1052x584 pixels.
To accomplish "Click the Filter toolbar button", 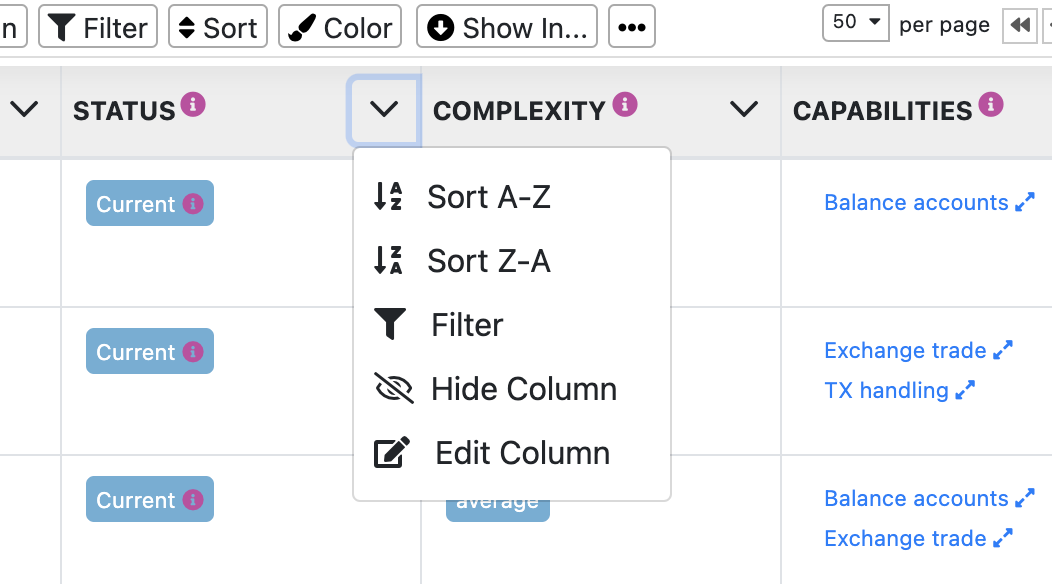I will point(98,26).
